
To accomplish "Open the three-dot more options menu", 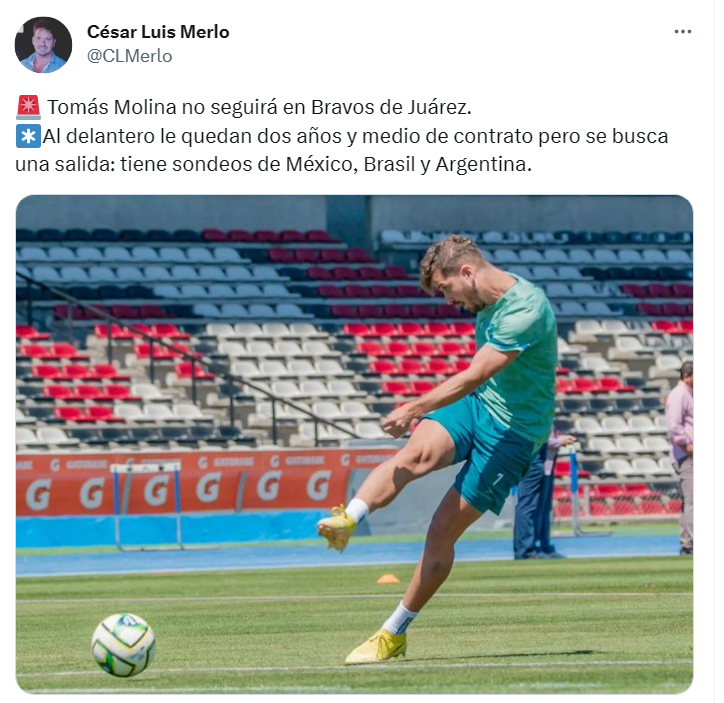I will [682, 31].
